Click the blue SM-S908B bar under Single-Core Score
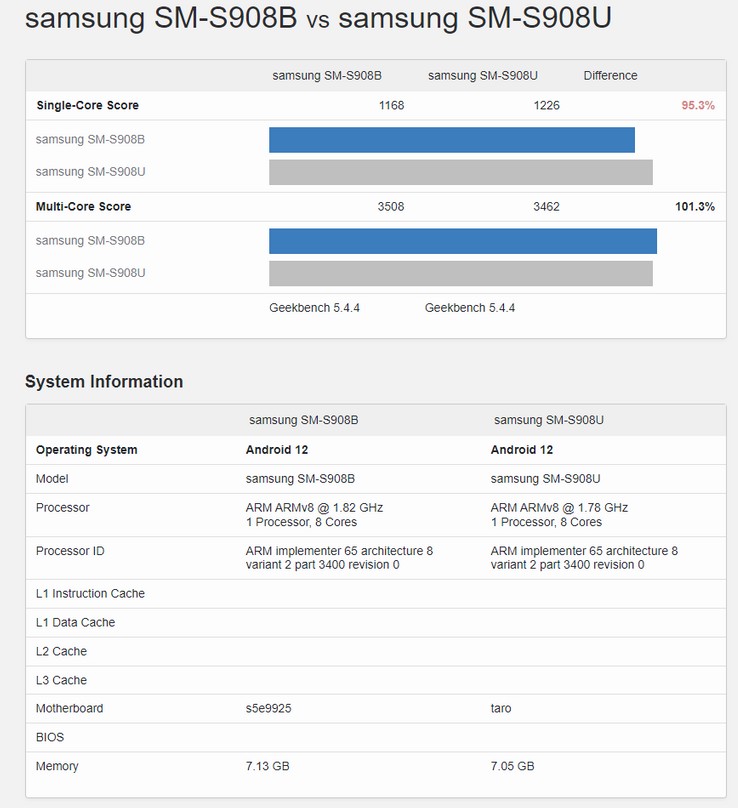 (x=452, y=140)
